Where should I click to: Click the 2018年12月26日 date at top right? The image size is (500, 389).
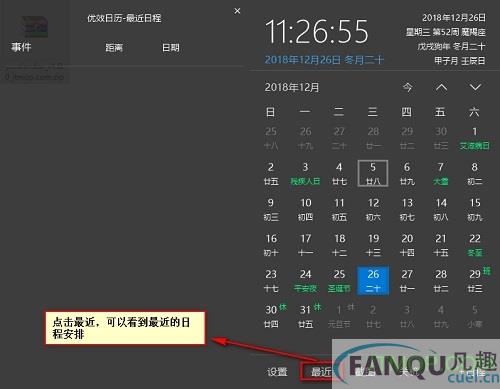(x=454, y=18)
